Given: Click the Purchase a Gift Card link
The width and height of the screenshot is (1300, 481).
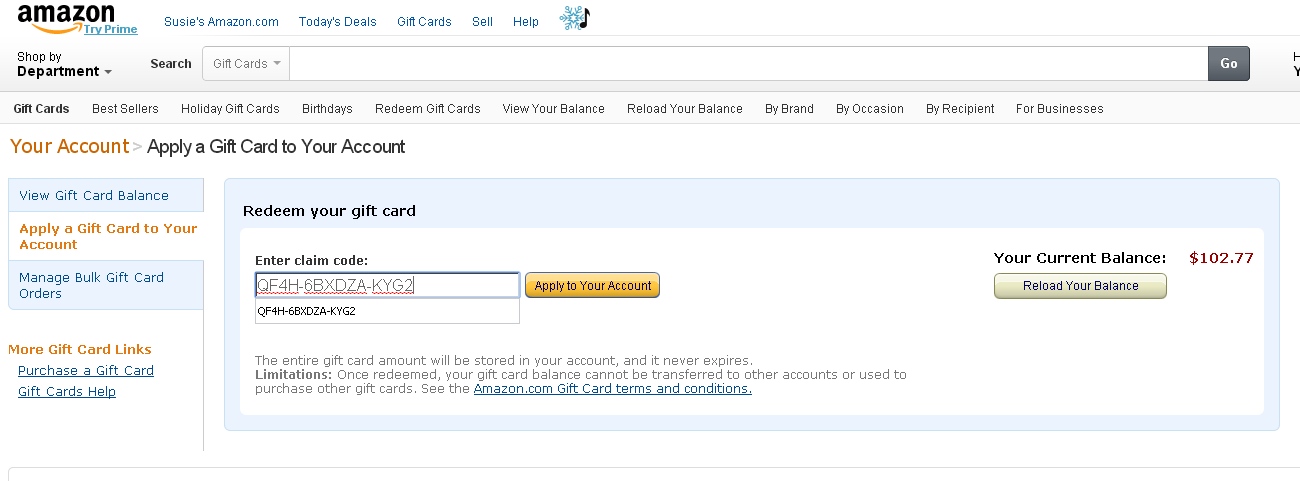Looking at the screenshot, I should coord(86,370).
